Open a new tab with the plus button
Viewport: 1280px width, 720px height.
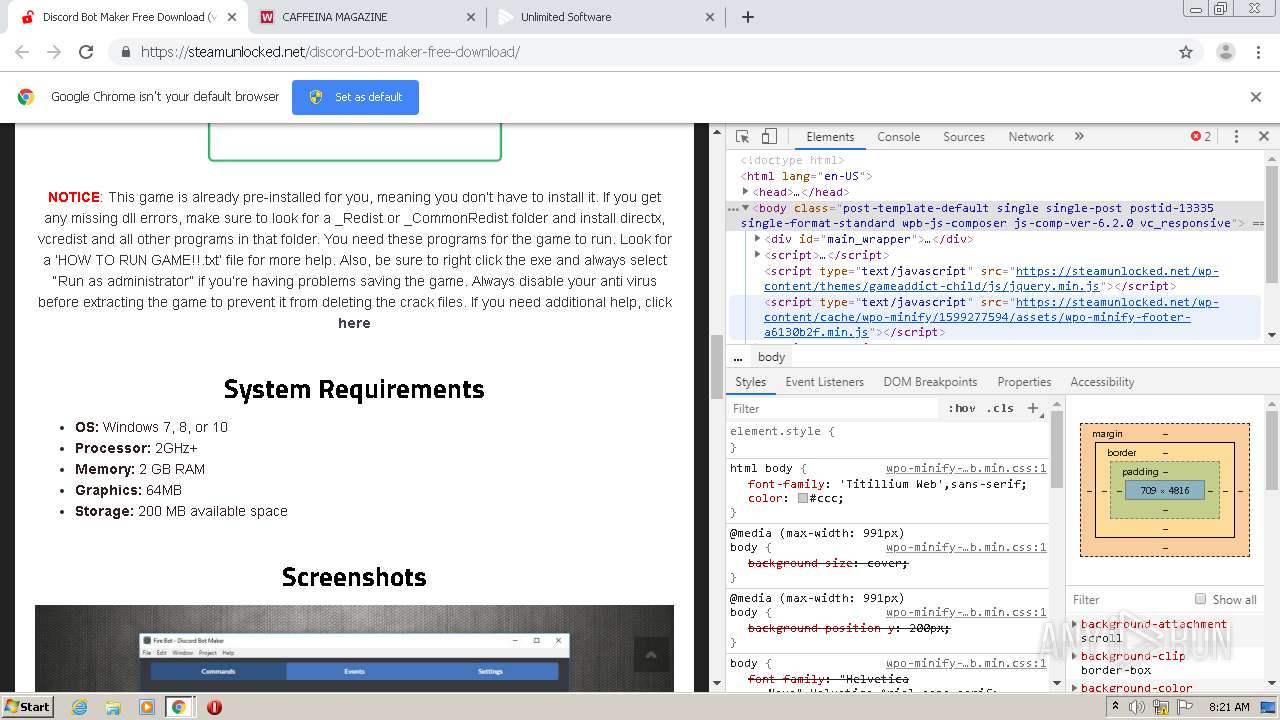click(748, 17)
